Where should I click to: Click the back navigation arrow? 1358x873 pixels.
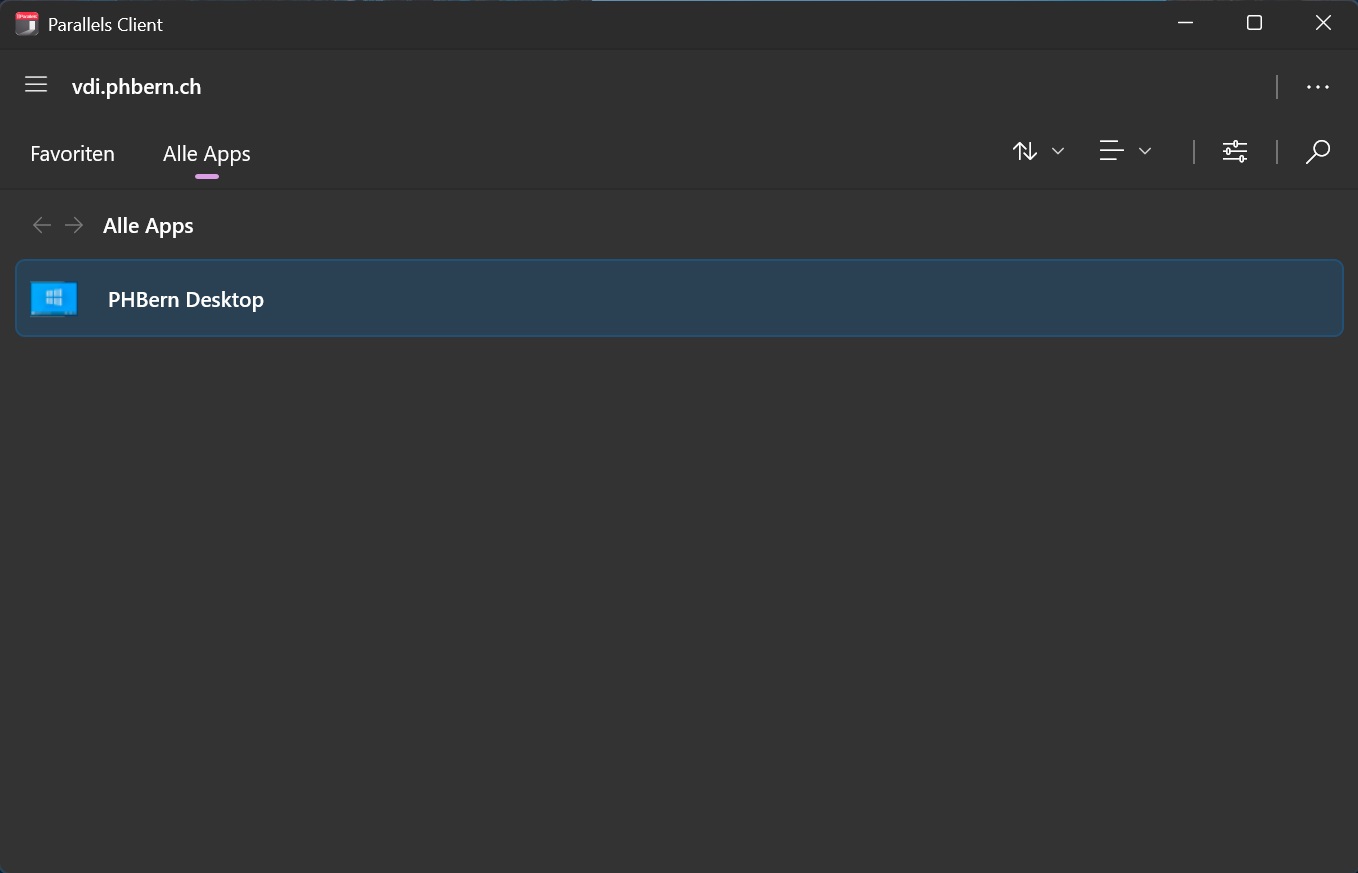pos(42,225)
